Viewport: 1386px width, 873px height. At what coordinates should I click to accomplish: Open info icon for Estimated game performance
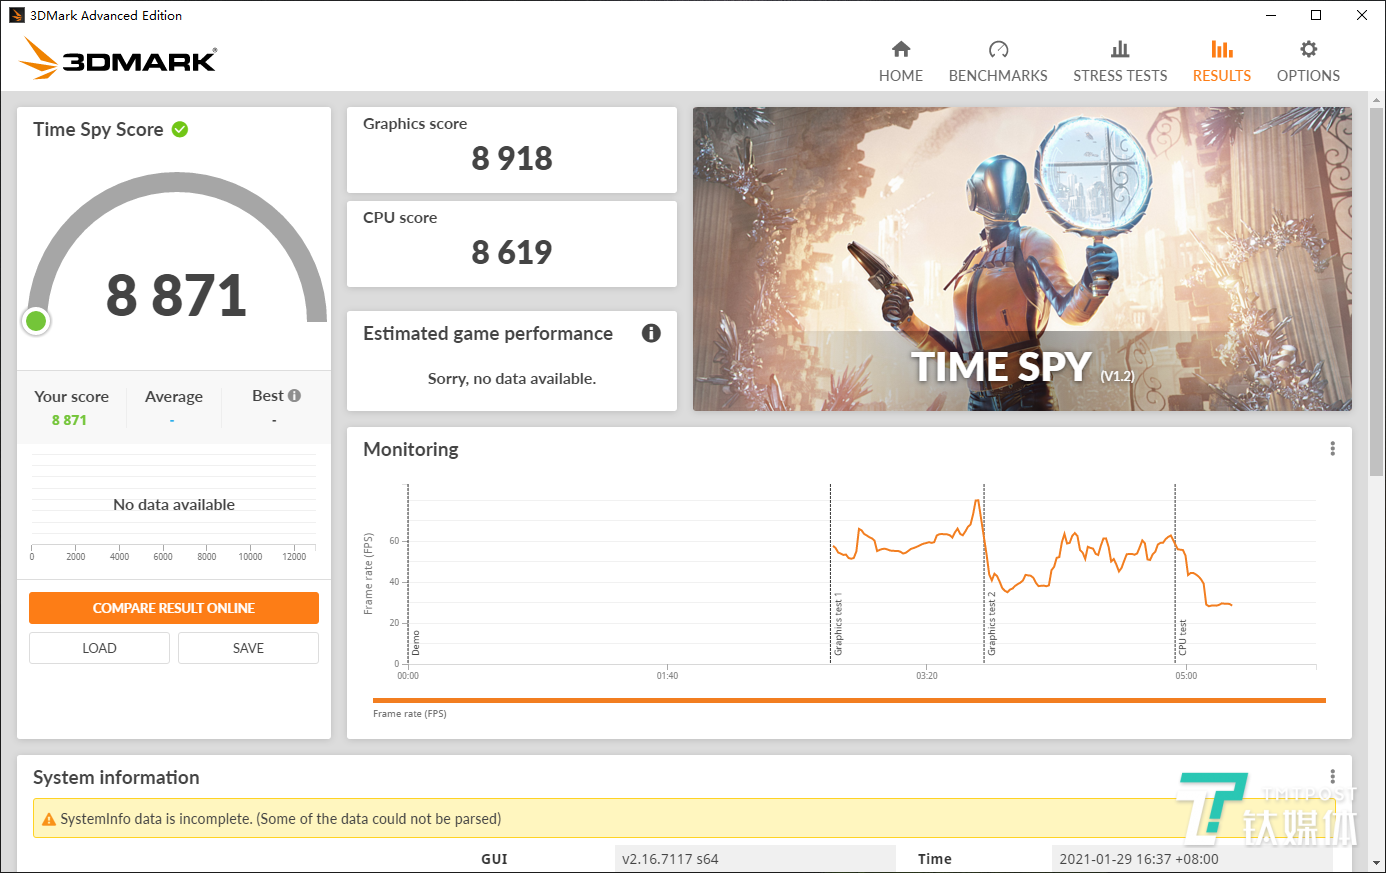tap(651, 333)
